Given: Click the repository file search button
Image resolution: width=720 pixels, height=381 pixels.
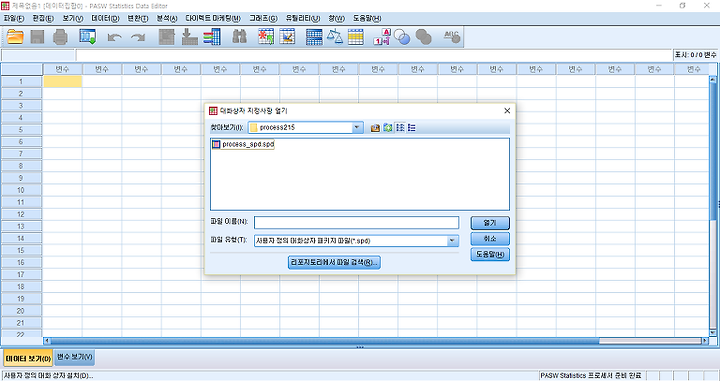Looking at the screenshot, I should click(x=334, y=263).
